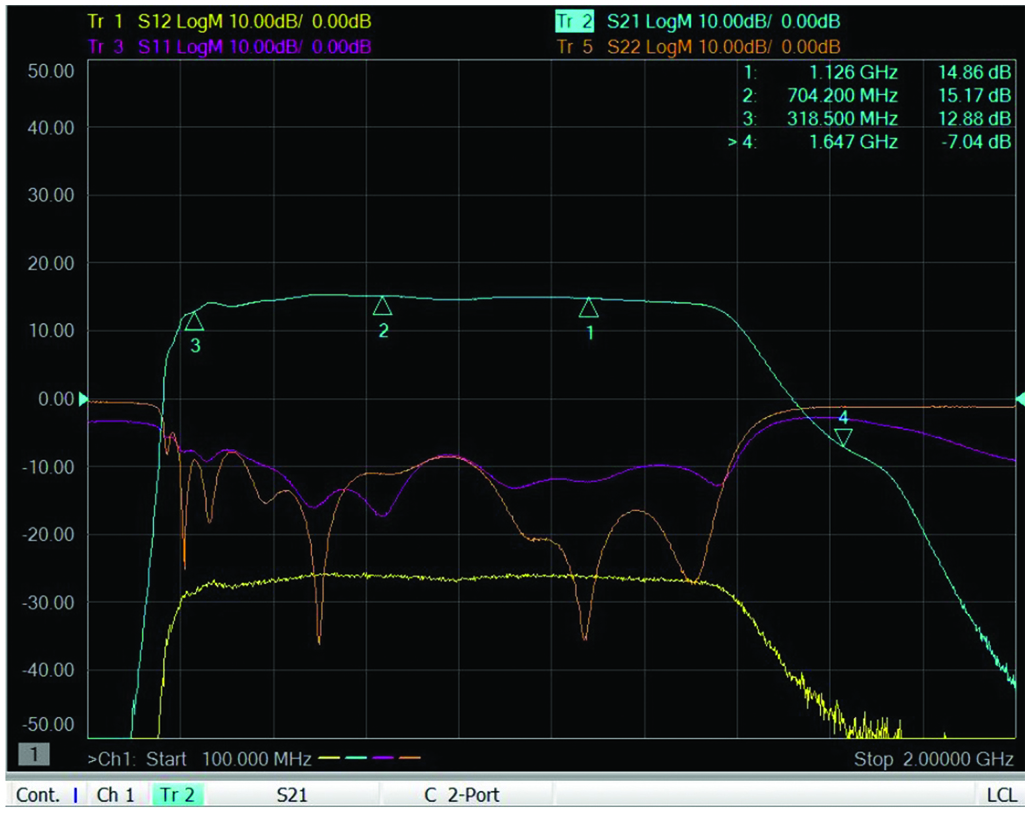Screen dimensions: 1030x813
Task: Select marker 2 triangle near 704 MHz
Action: point(382,306)
